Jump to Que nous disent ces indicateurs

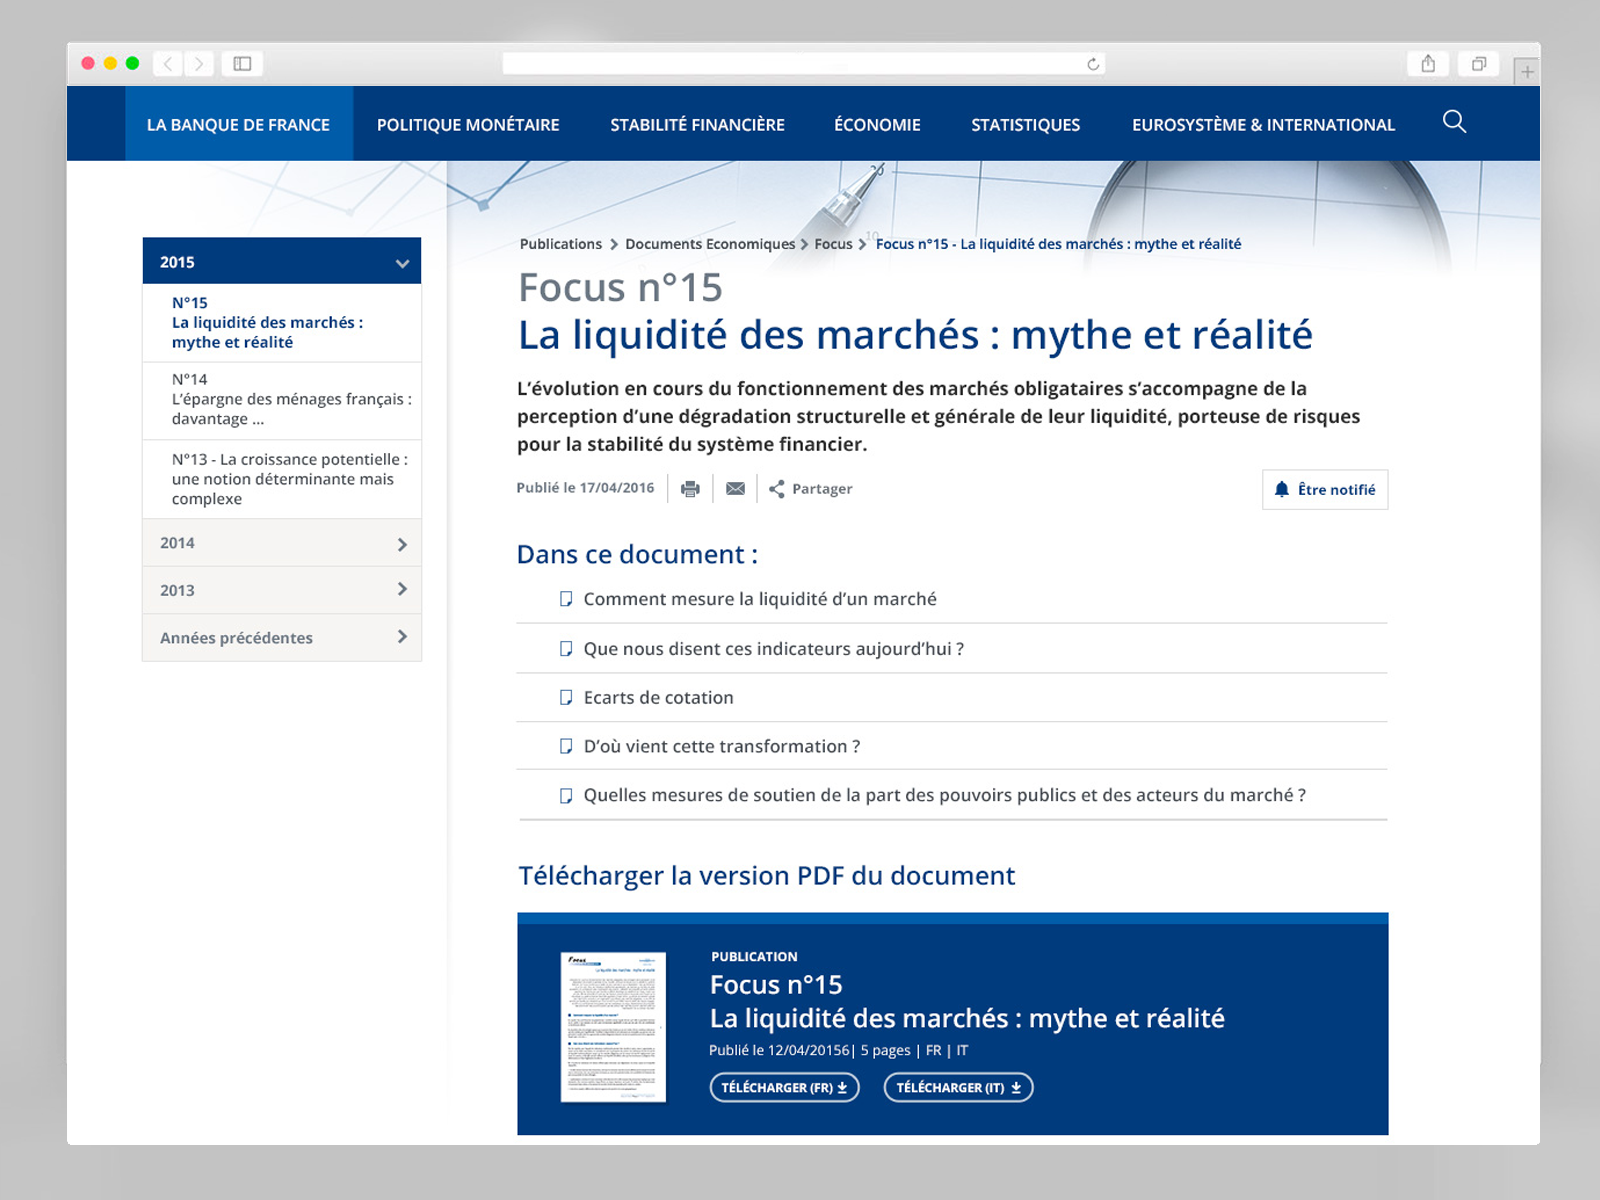click(x=773, y=649)
